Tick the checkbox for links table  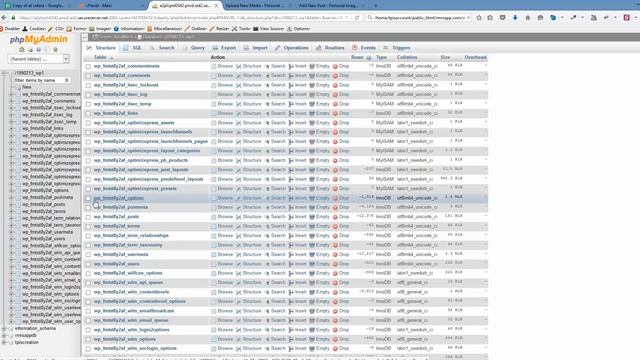coord(88,113)
